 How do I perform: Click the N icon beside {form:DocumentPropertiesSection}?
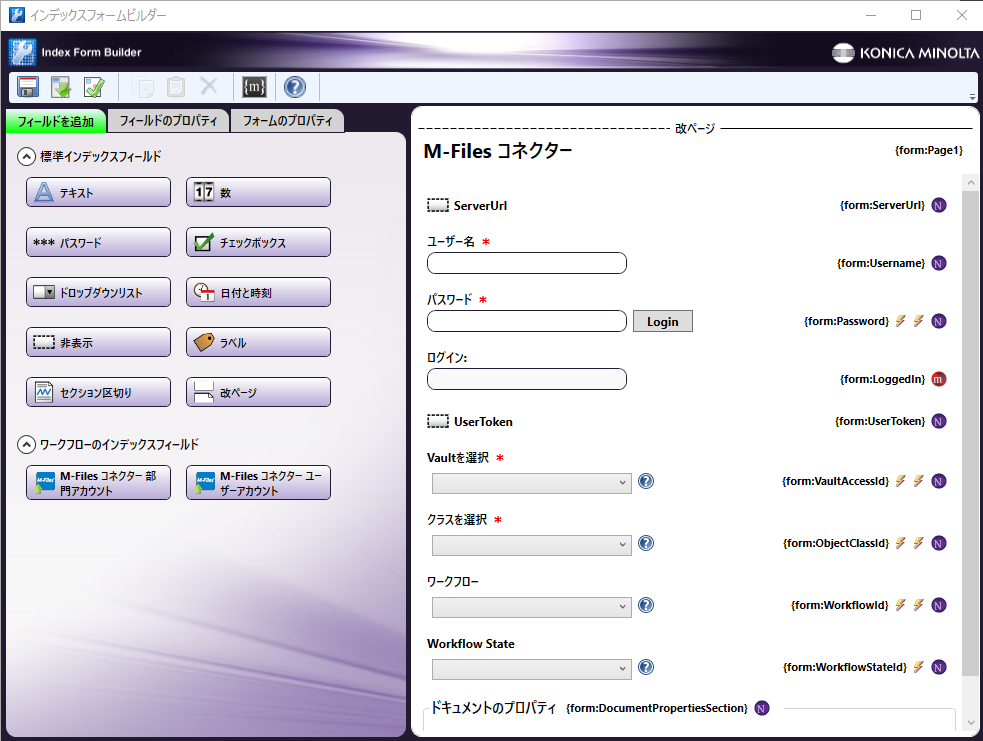(762, 708)
